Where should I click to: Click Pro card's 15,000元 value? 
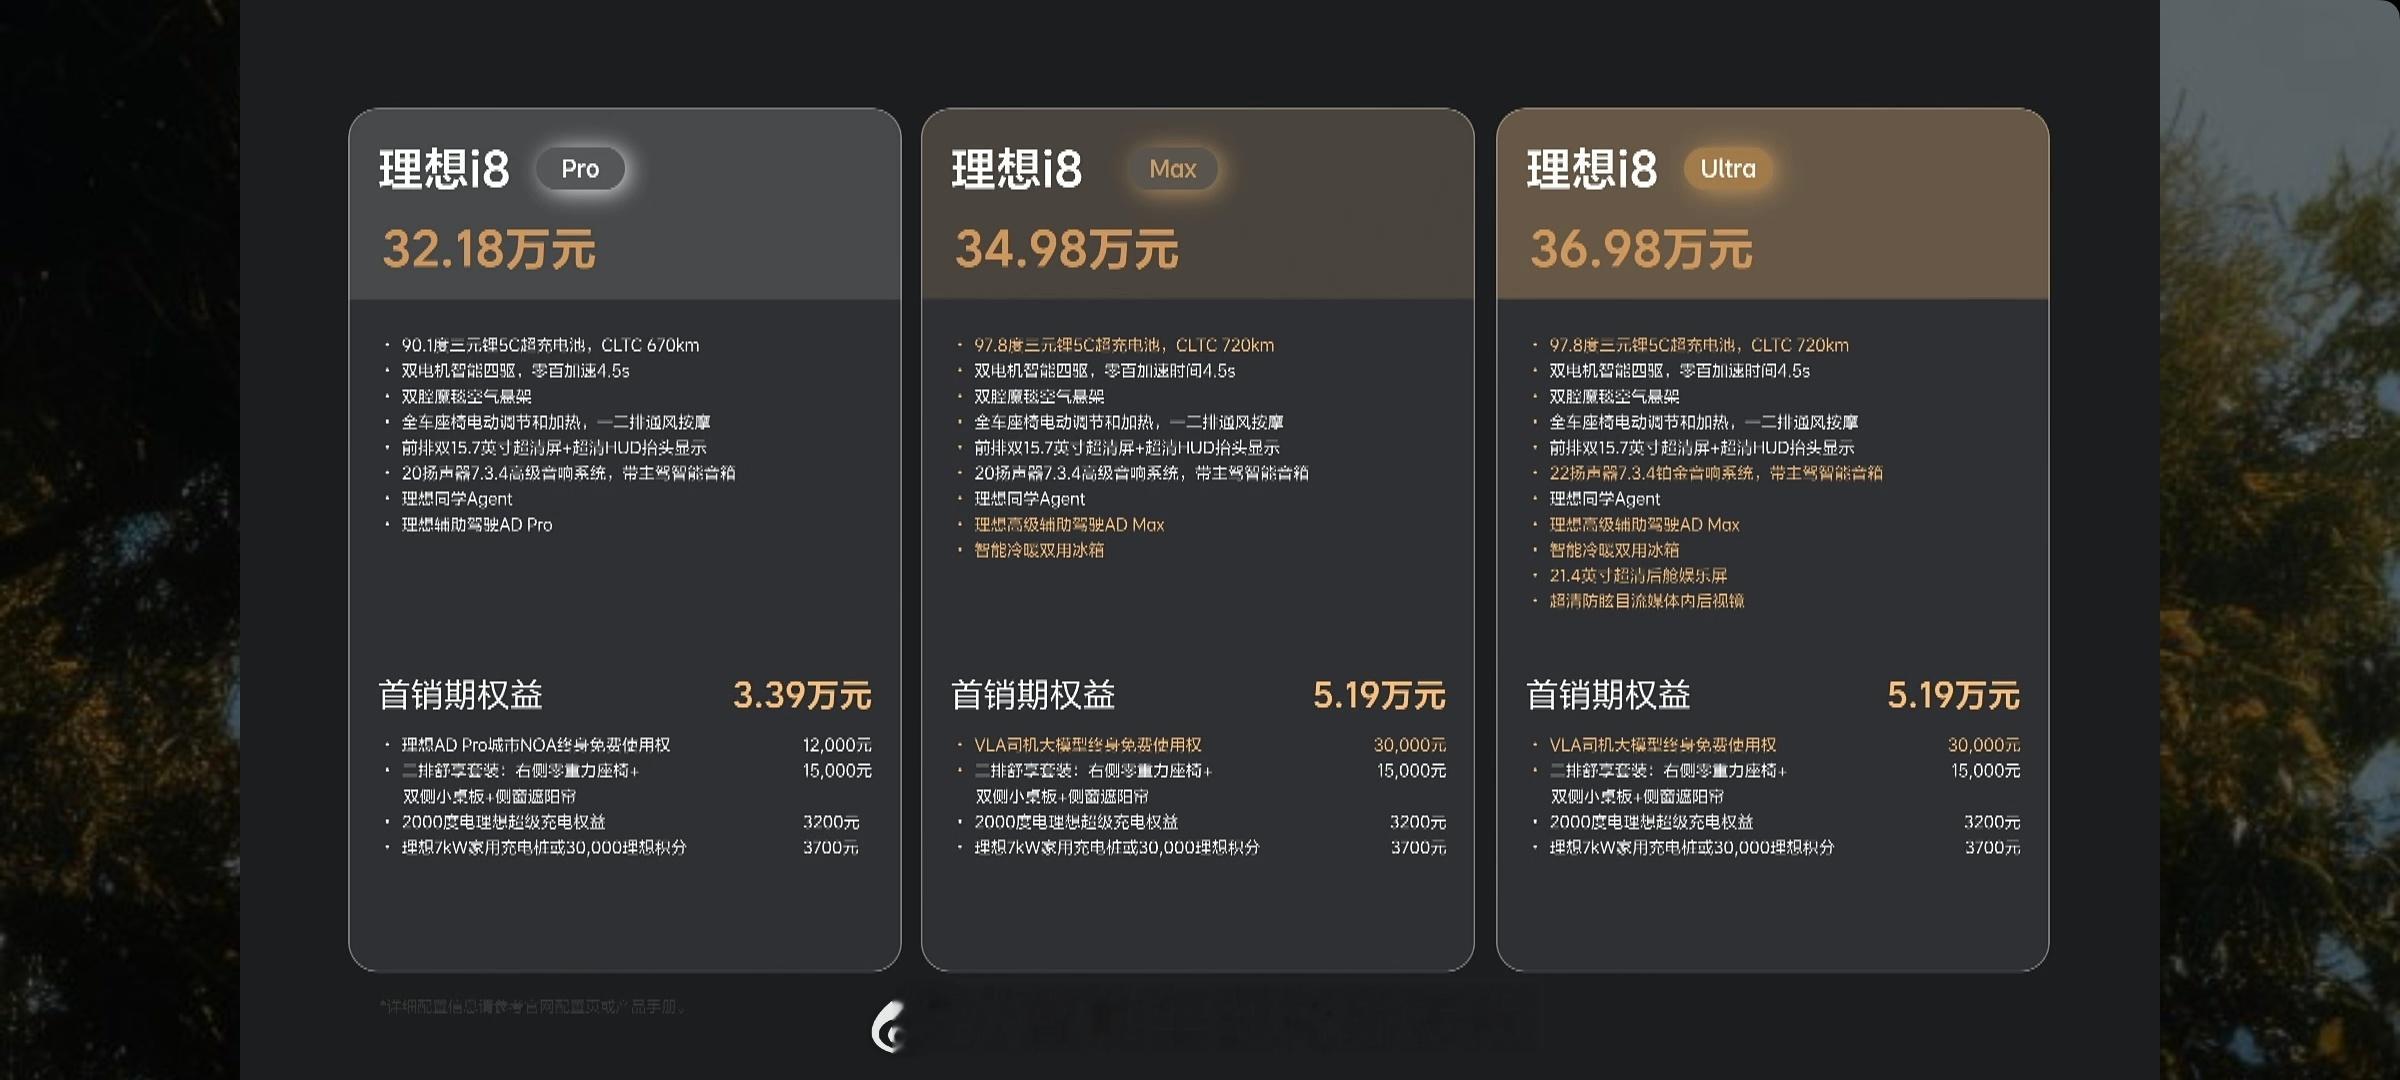click(x=837, y=771)
